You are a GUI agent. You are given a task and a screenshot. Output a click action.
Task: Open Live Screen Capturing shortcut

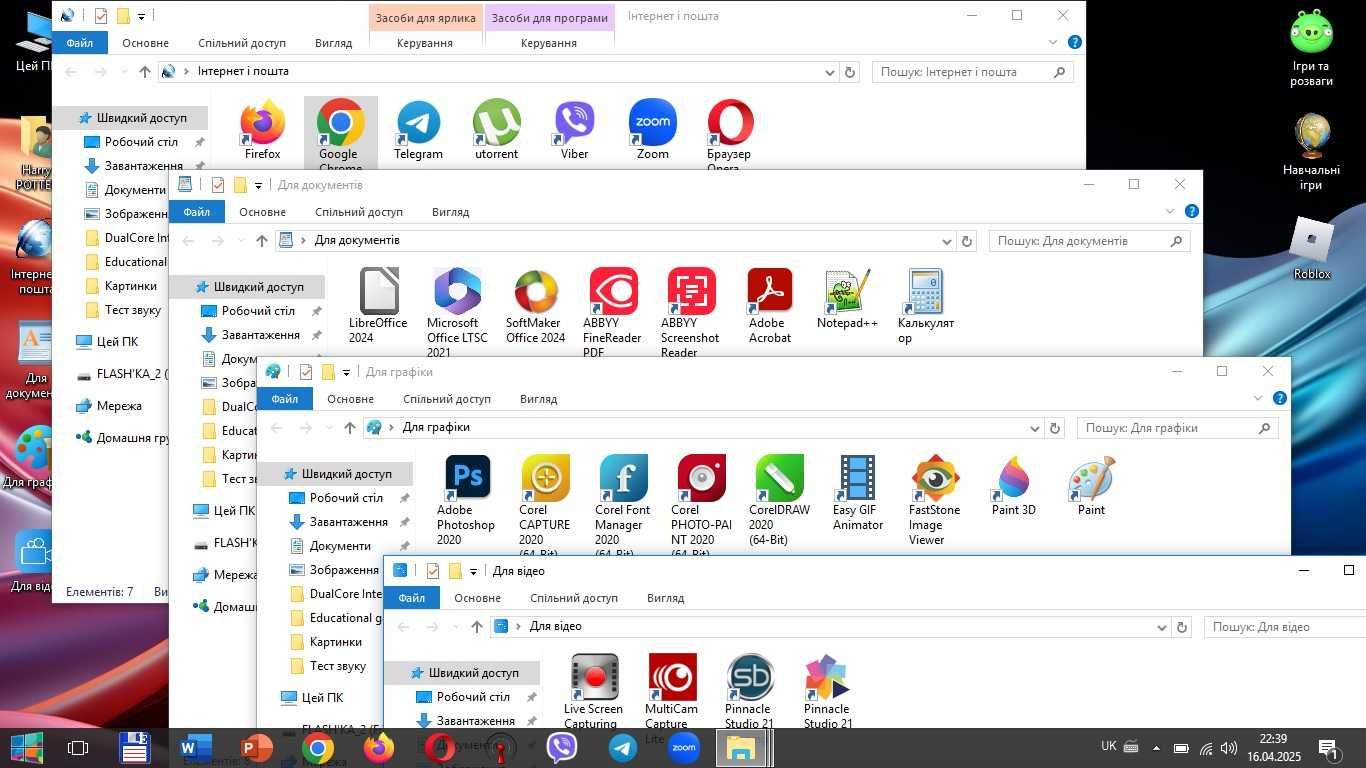pos(594,691)
